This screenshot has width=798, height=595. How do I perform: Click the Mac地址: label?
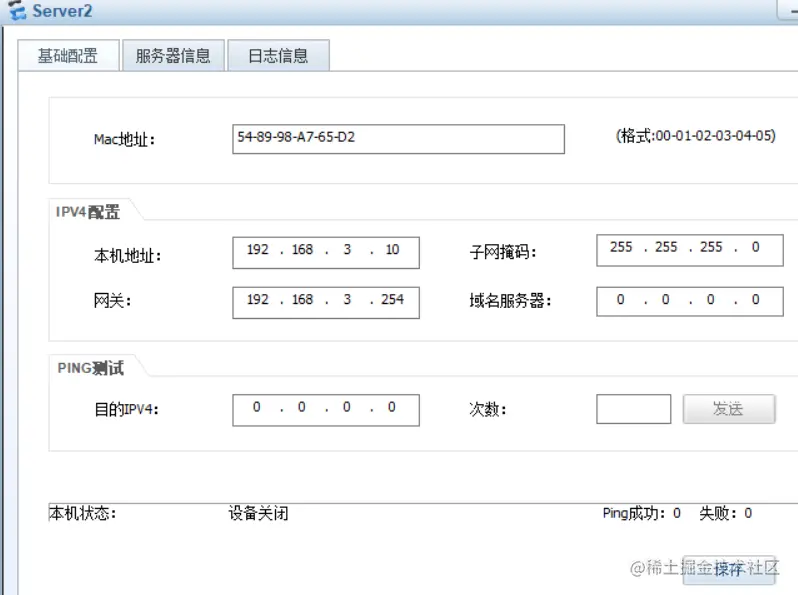[124, 139]
